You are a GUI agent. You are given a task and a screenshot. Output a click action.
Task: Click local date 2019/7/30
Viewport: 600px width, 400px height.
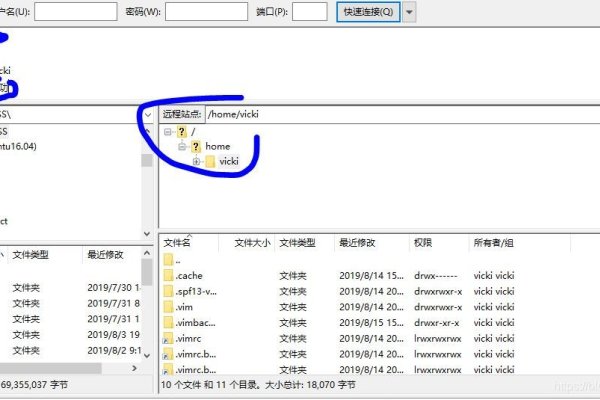tap(114, 287)
